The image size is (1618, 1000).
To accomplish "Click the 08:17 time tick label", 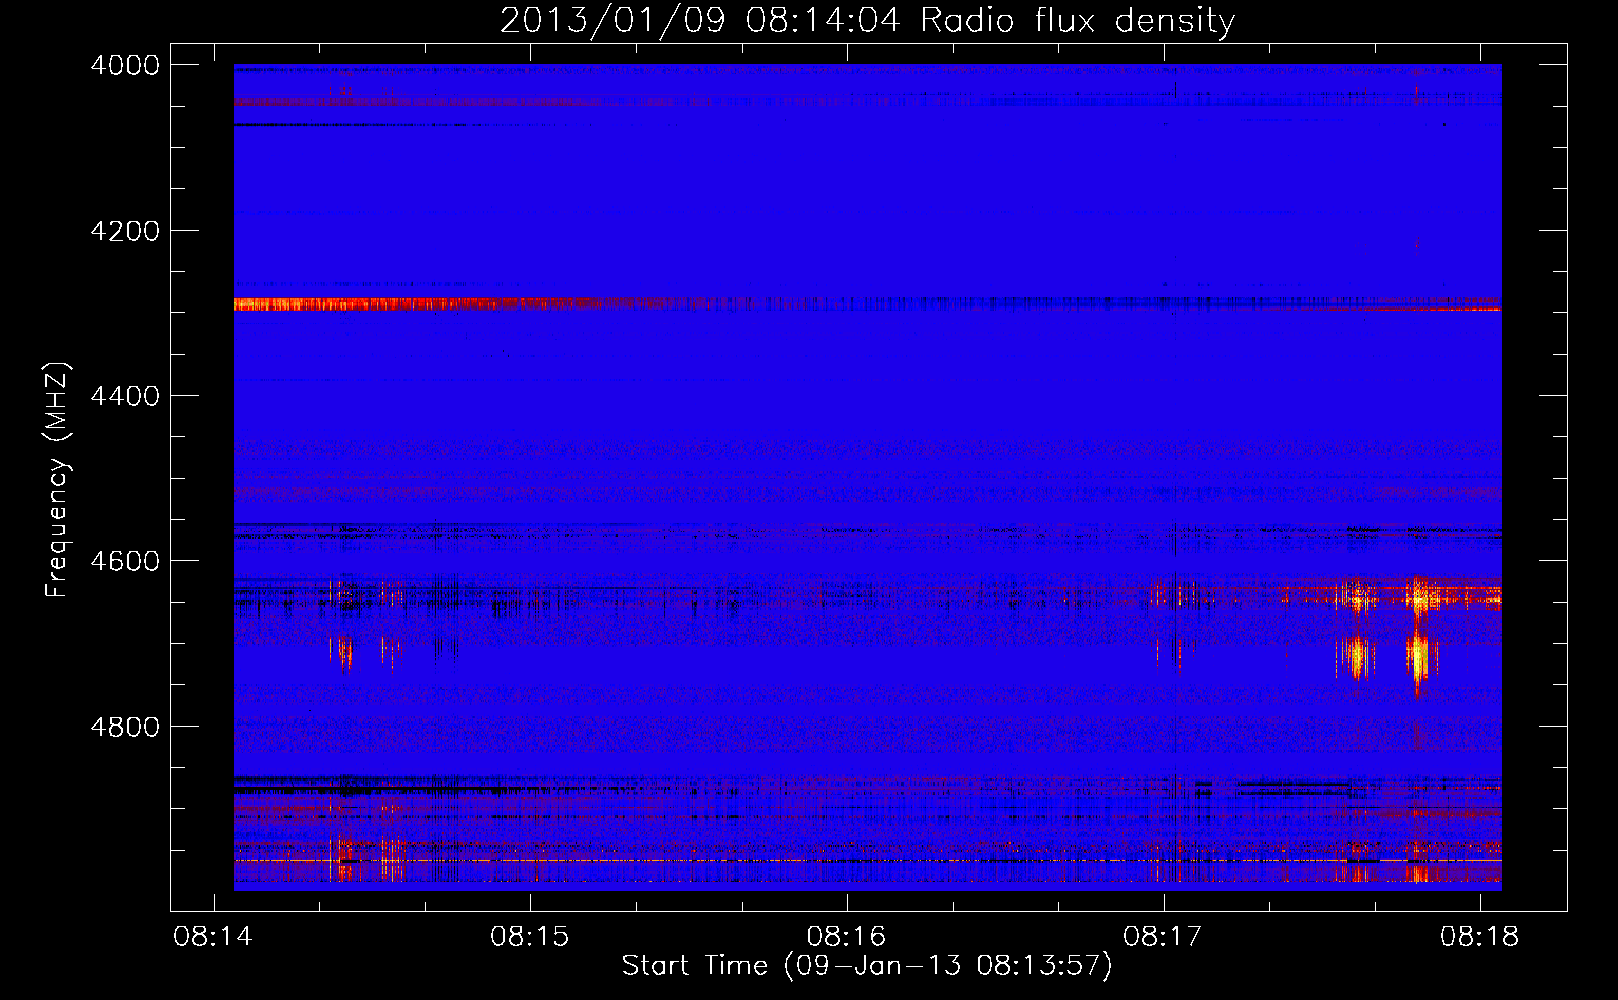I will 1163,937.
